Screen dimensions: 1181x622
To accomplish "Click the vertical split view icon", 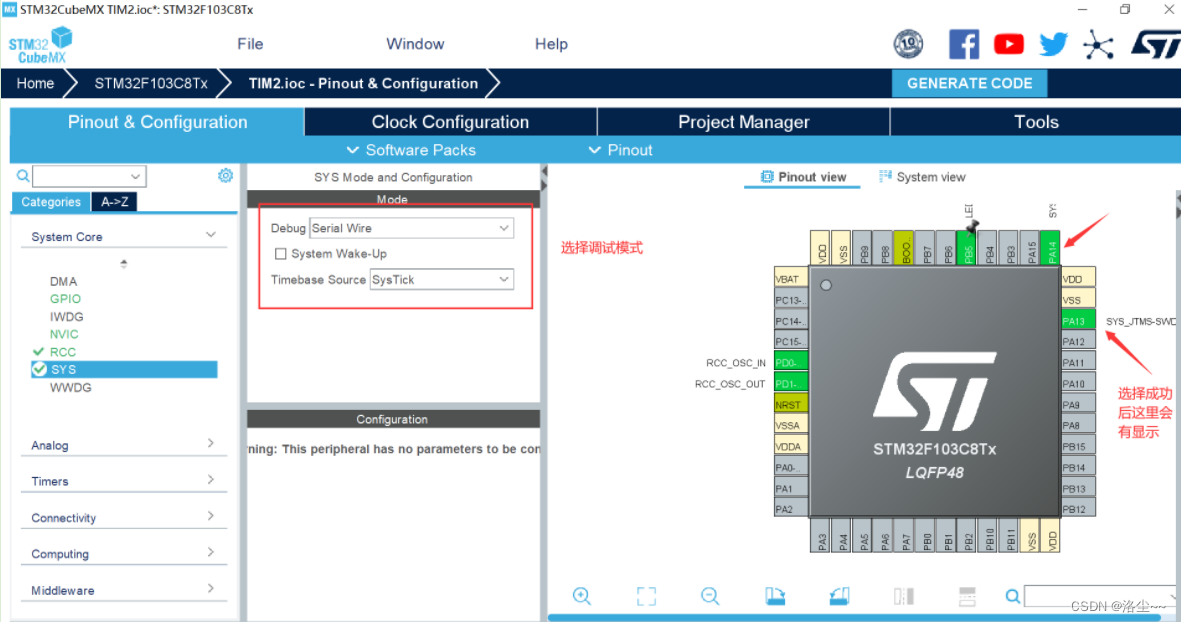I will (904, 596).
